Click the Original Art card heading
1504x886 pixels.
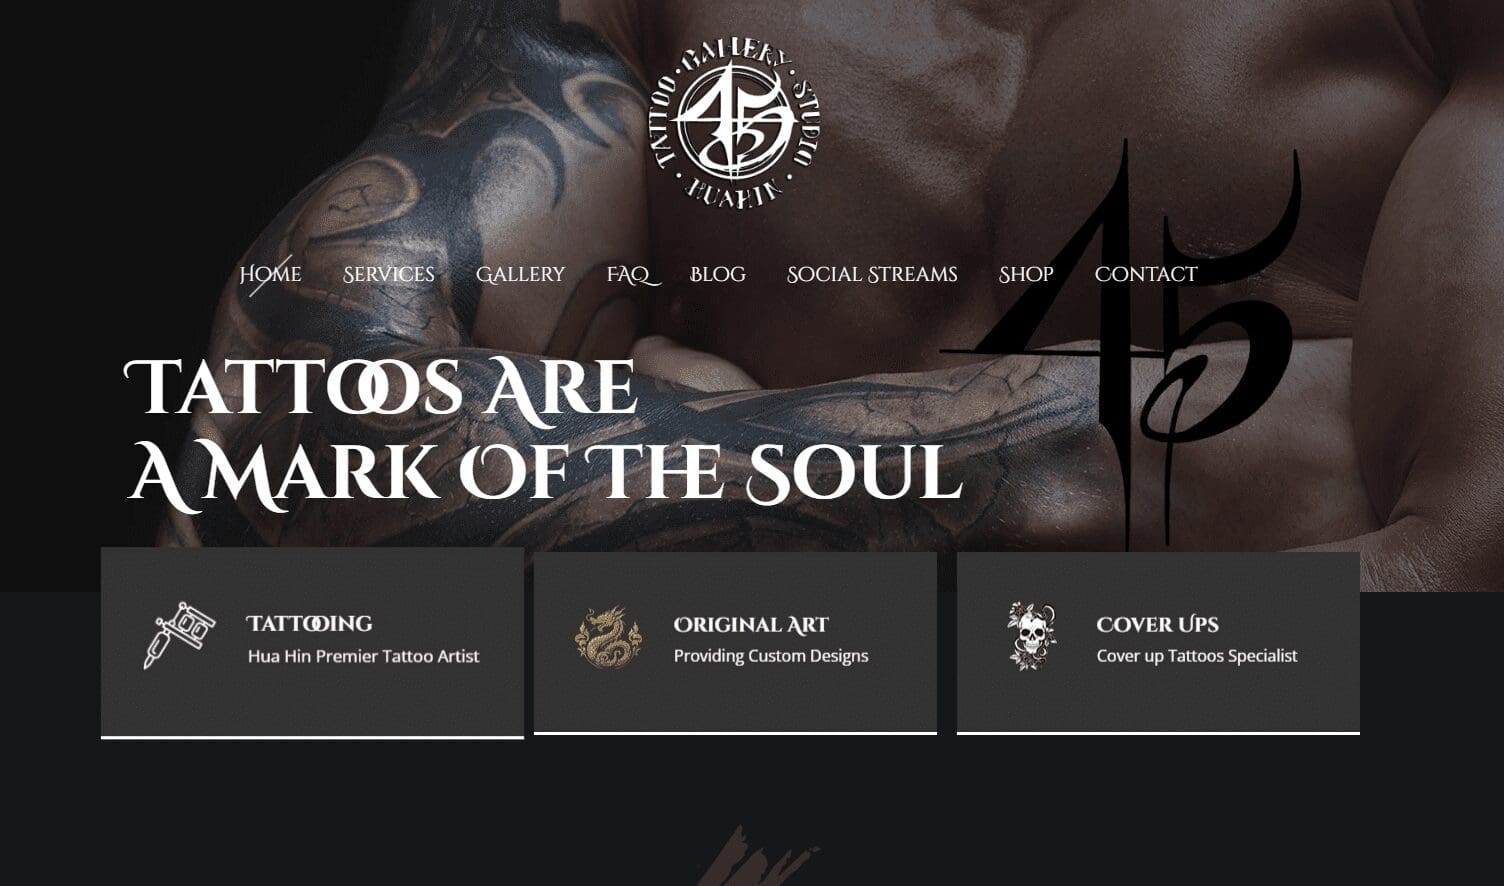tap(751, 625)
